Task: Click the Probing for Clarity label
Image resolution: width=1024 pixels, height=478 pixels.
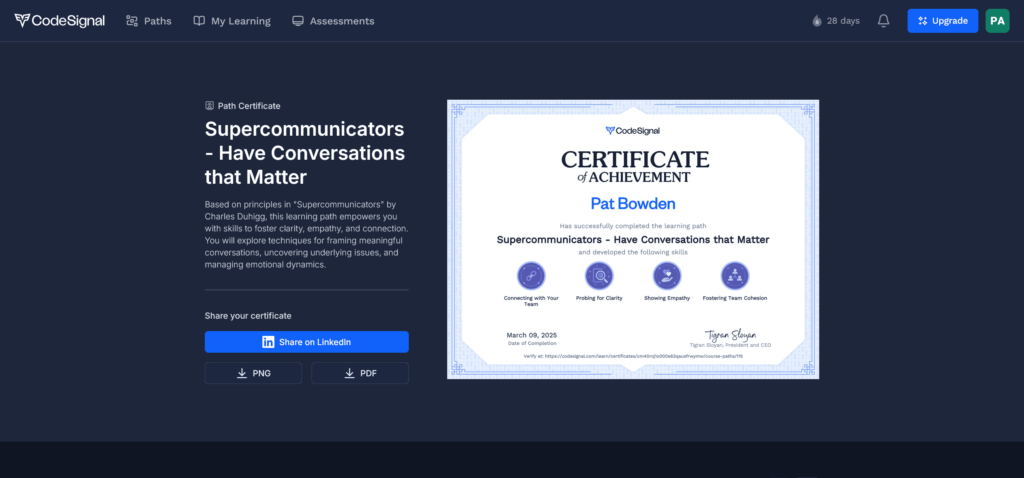Action: tap(599, 298)
